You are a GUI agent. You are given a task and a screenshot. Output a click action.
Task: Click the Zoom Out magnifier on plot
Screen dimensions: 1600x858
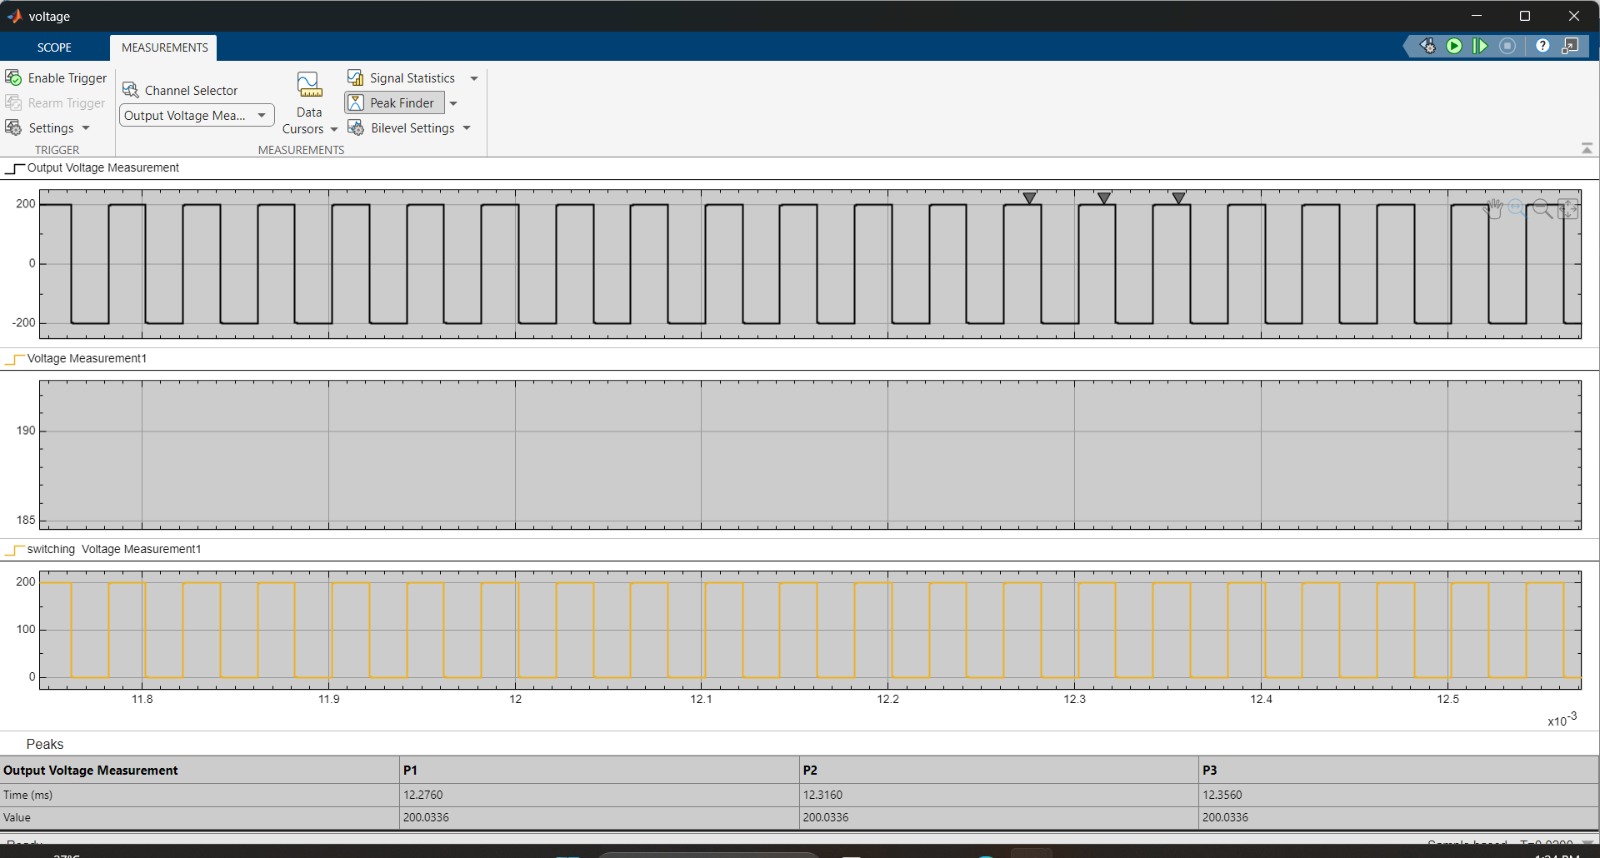[1543, 208]
